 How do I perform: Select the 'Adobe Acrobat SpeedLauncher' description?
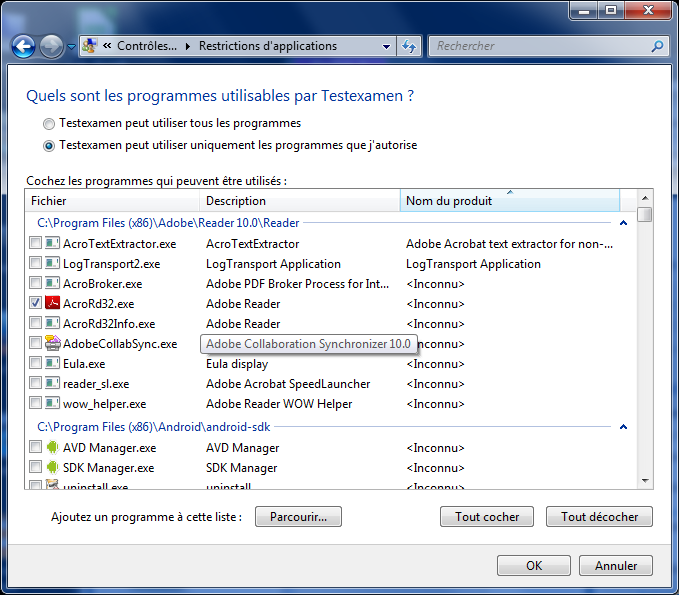click(288, 384)
